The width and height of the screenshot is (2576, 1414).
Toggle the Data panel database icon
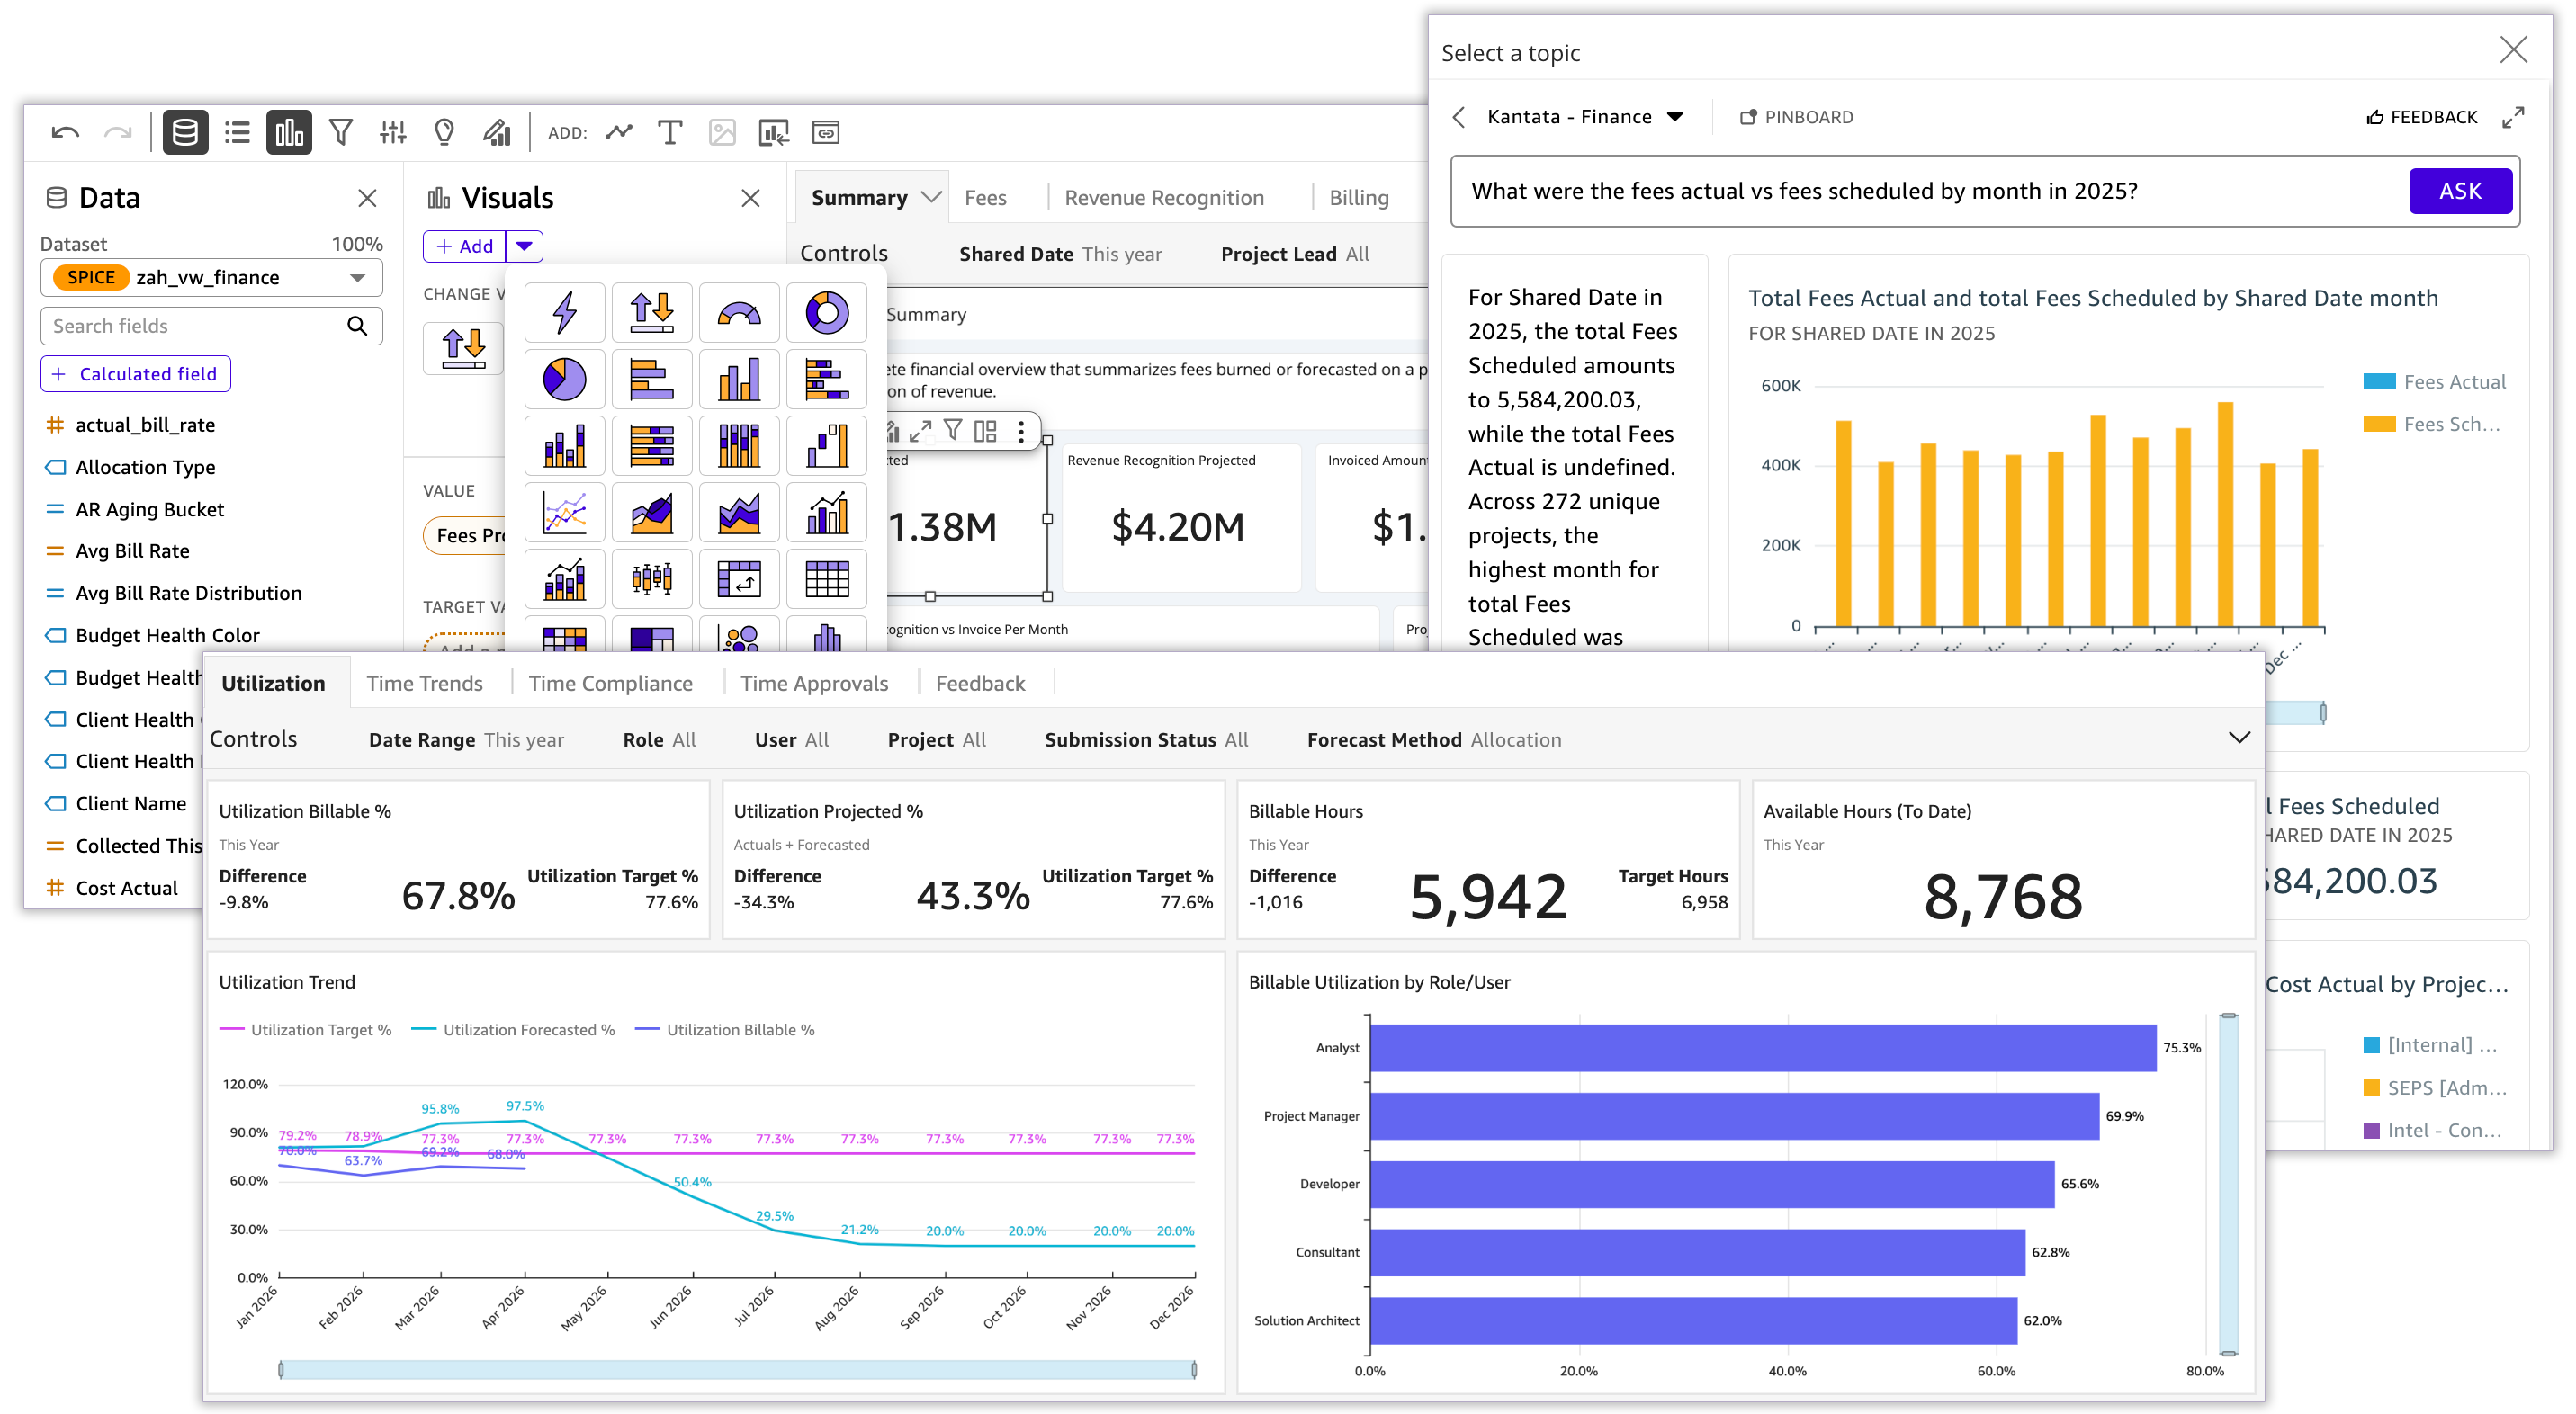coord(185,132)
